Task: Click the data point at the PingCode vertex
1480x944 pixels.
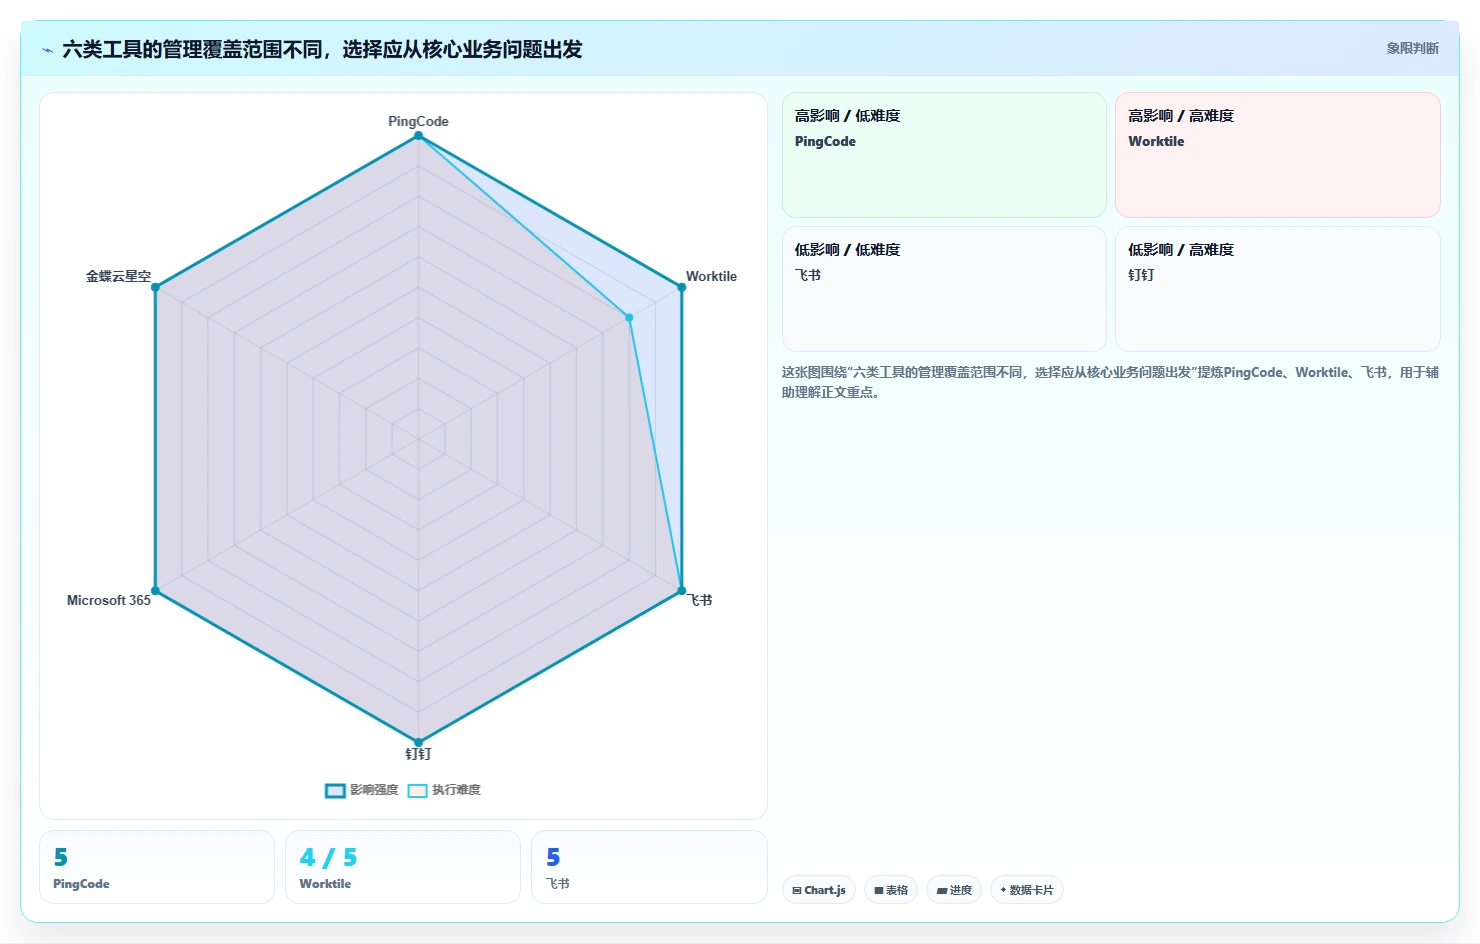Action: pos(418,135)
